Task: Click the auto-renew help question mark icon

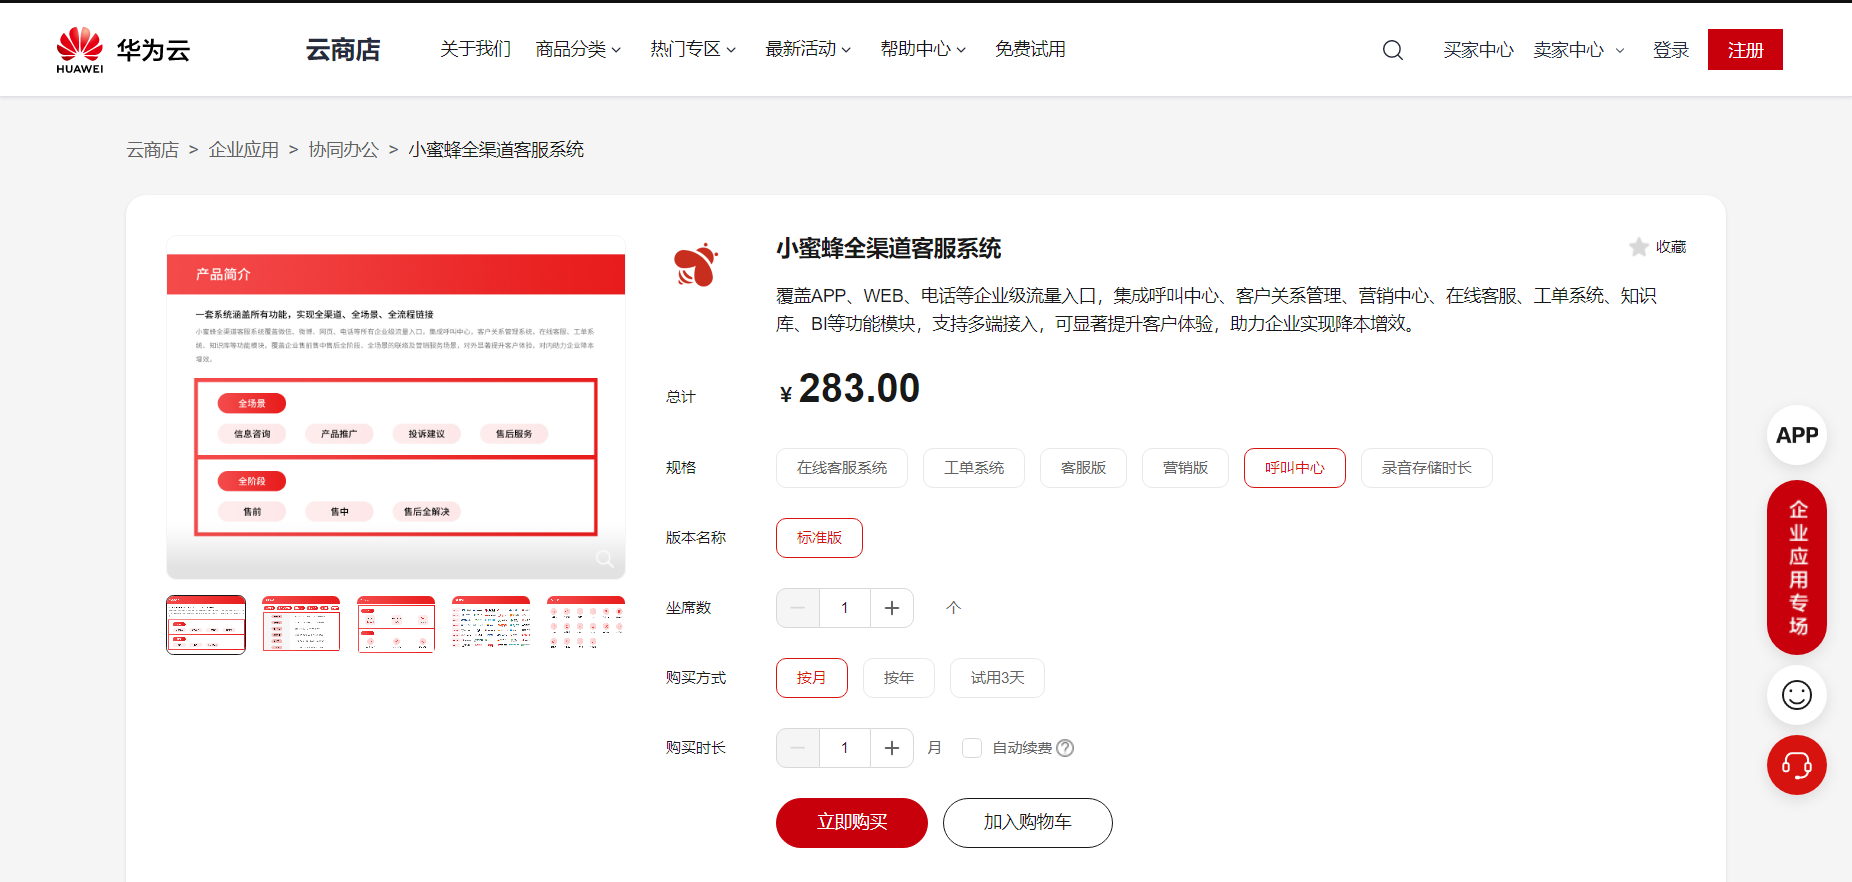Action: click(x=1065, y=748)
